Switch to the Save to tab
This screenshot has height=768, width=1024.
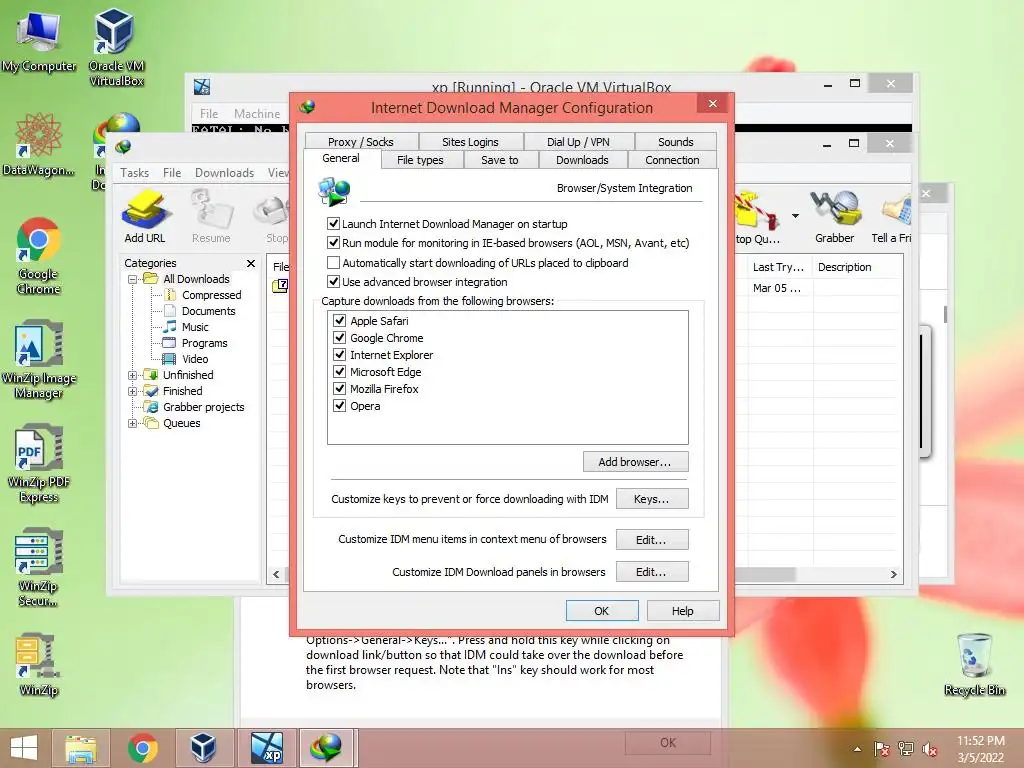[500, 160]
